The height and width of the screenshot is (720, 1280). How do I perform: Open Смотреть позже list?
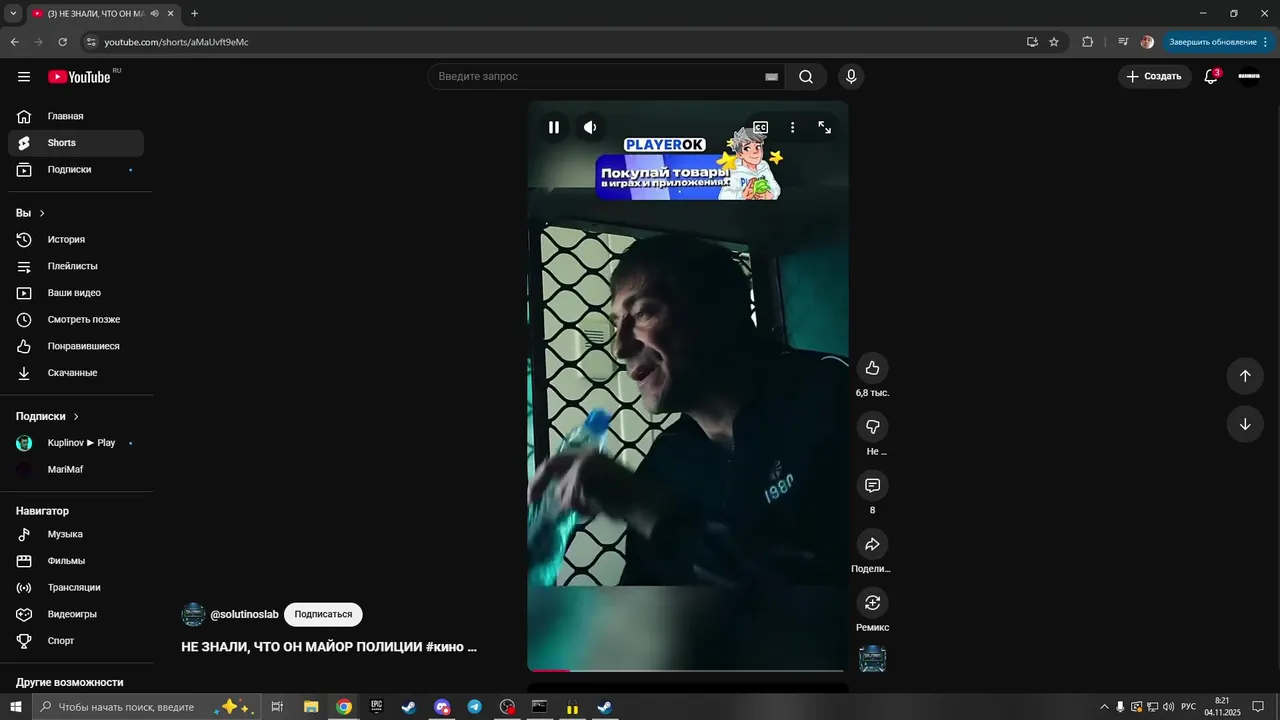[76, 320]
